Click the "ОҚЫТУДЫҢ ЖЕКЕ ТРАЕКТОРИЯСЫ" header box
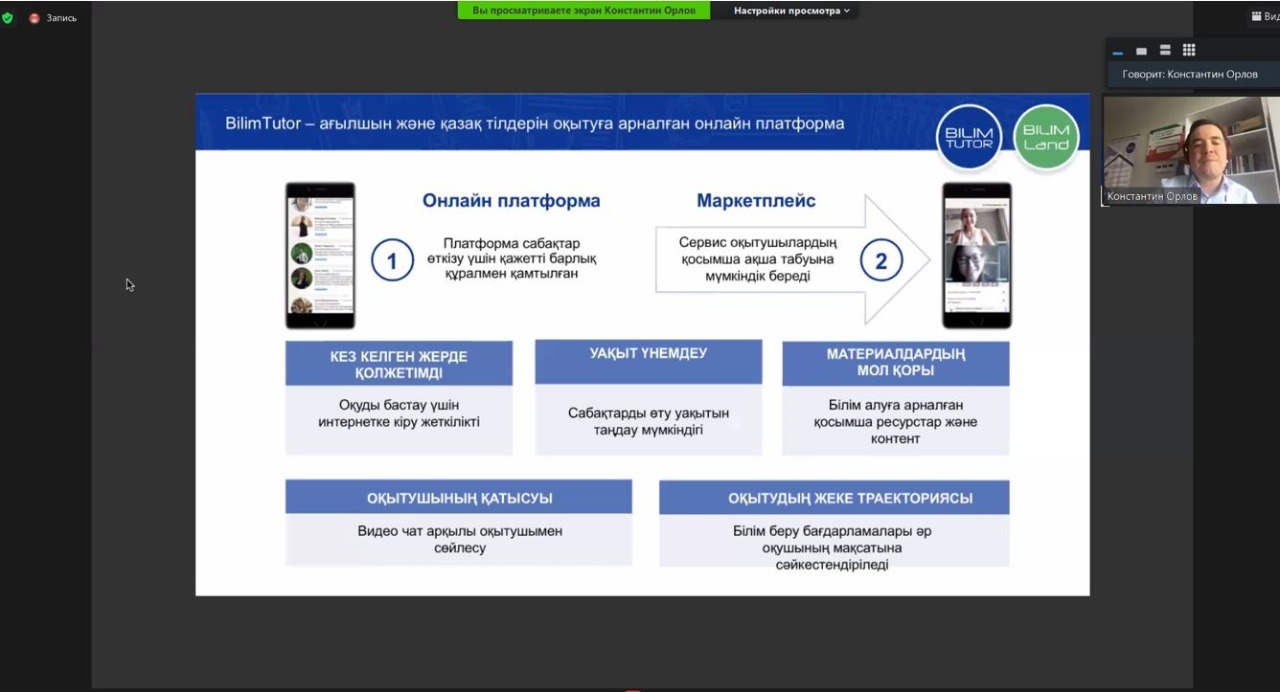The width and height of the screenshot is (1280, 692). point(834,497)
